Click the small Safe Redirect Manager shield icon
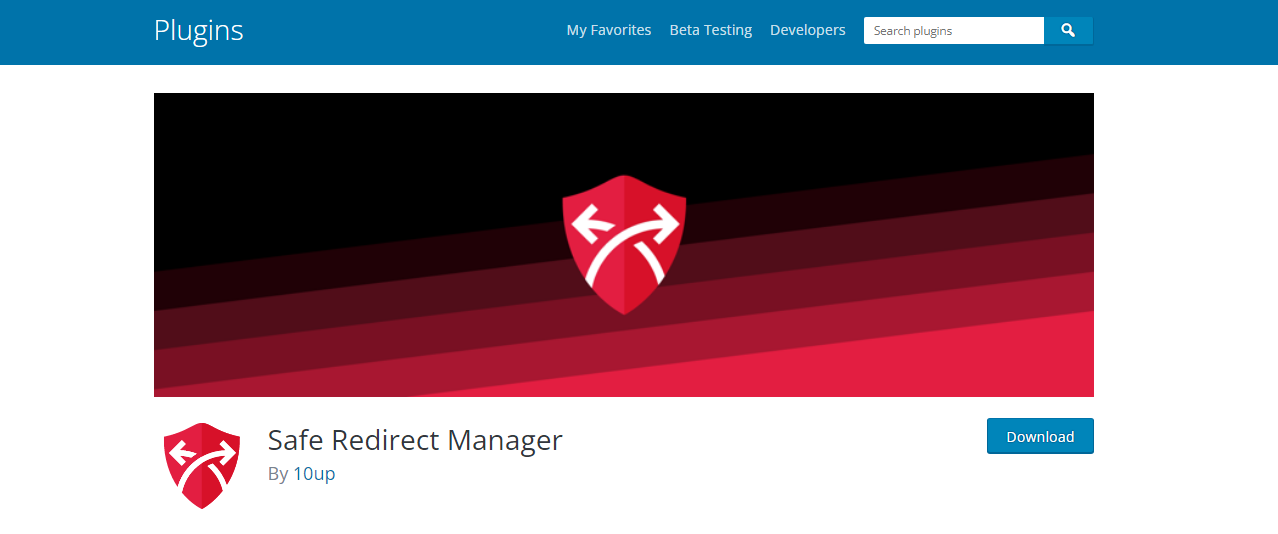 click(202, 465)
